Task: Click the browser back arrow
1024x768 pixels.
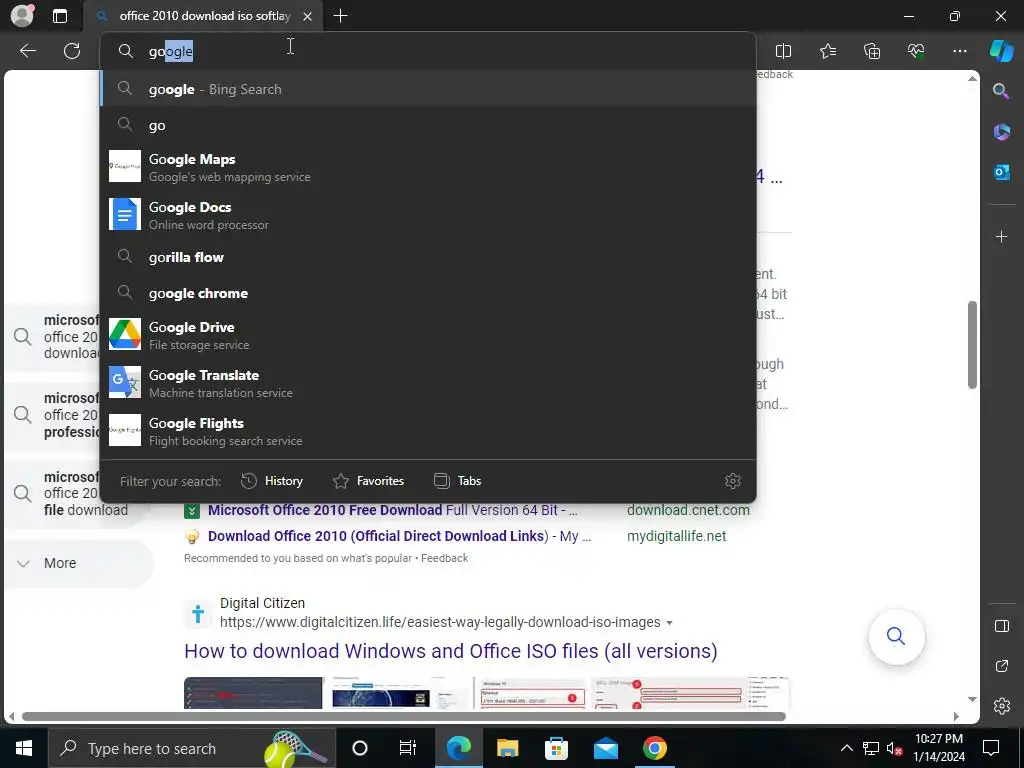Action: pos(27,51)
